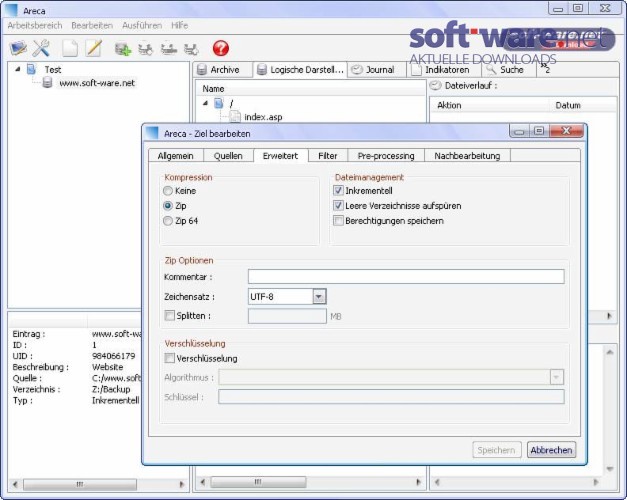Switch to the Filter tab

[x=328, y=156]
